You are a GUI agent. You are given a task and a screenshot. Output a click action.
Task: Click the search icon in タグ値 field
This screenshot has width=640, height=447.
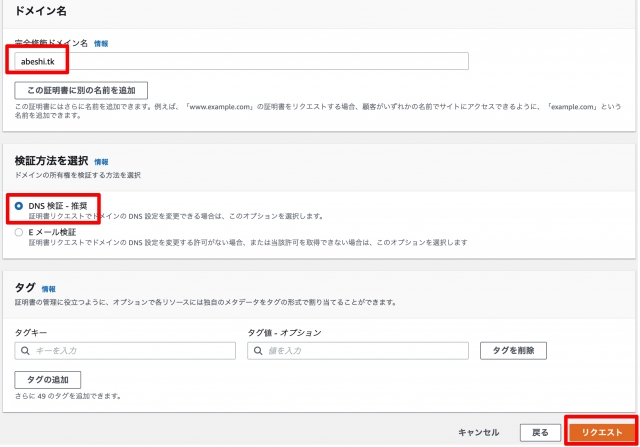tap(258, 351)
